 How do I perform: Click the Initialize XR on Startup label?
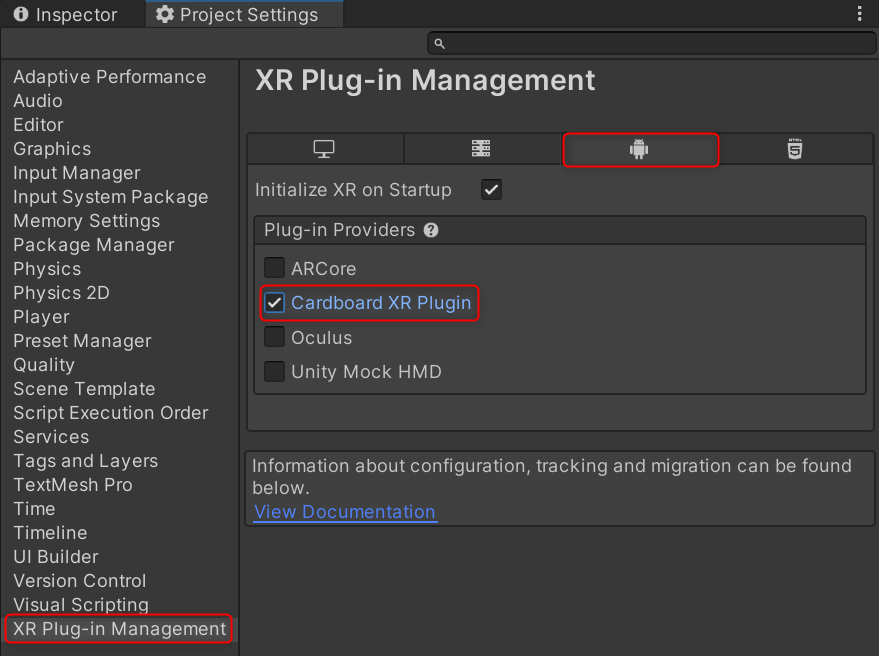pyautogui.click(x=353, y=190)
